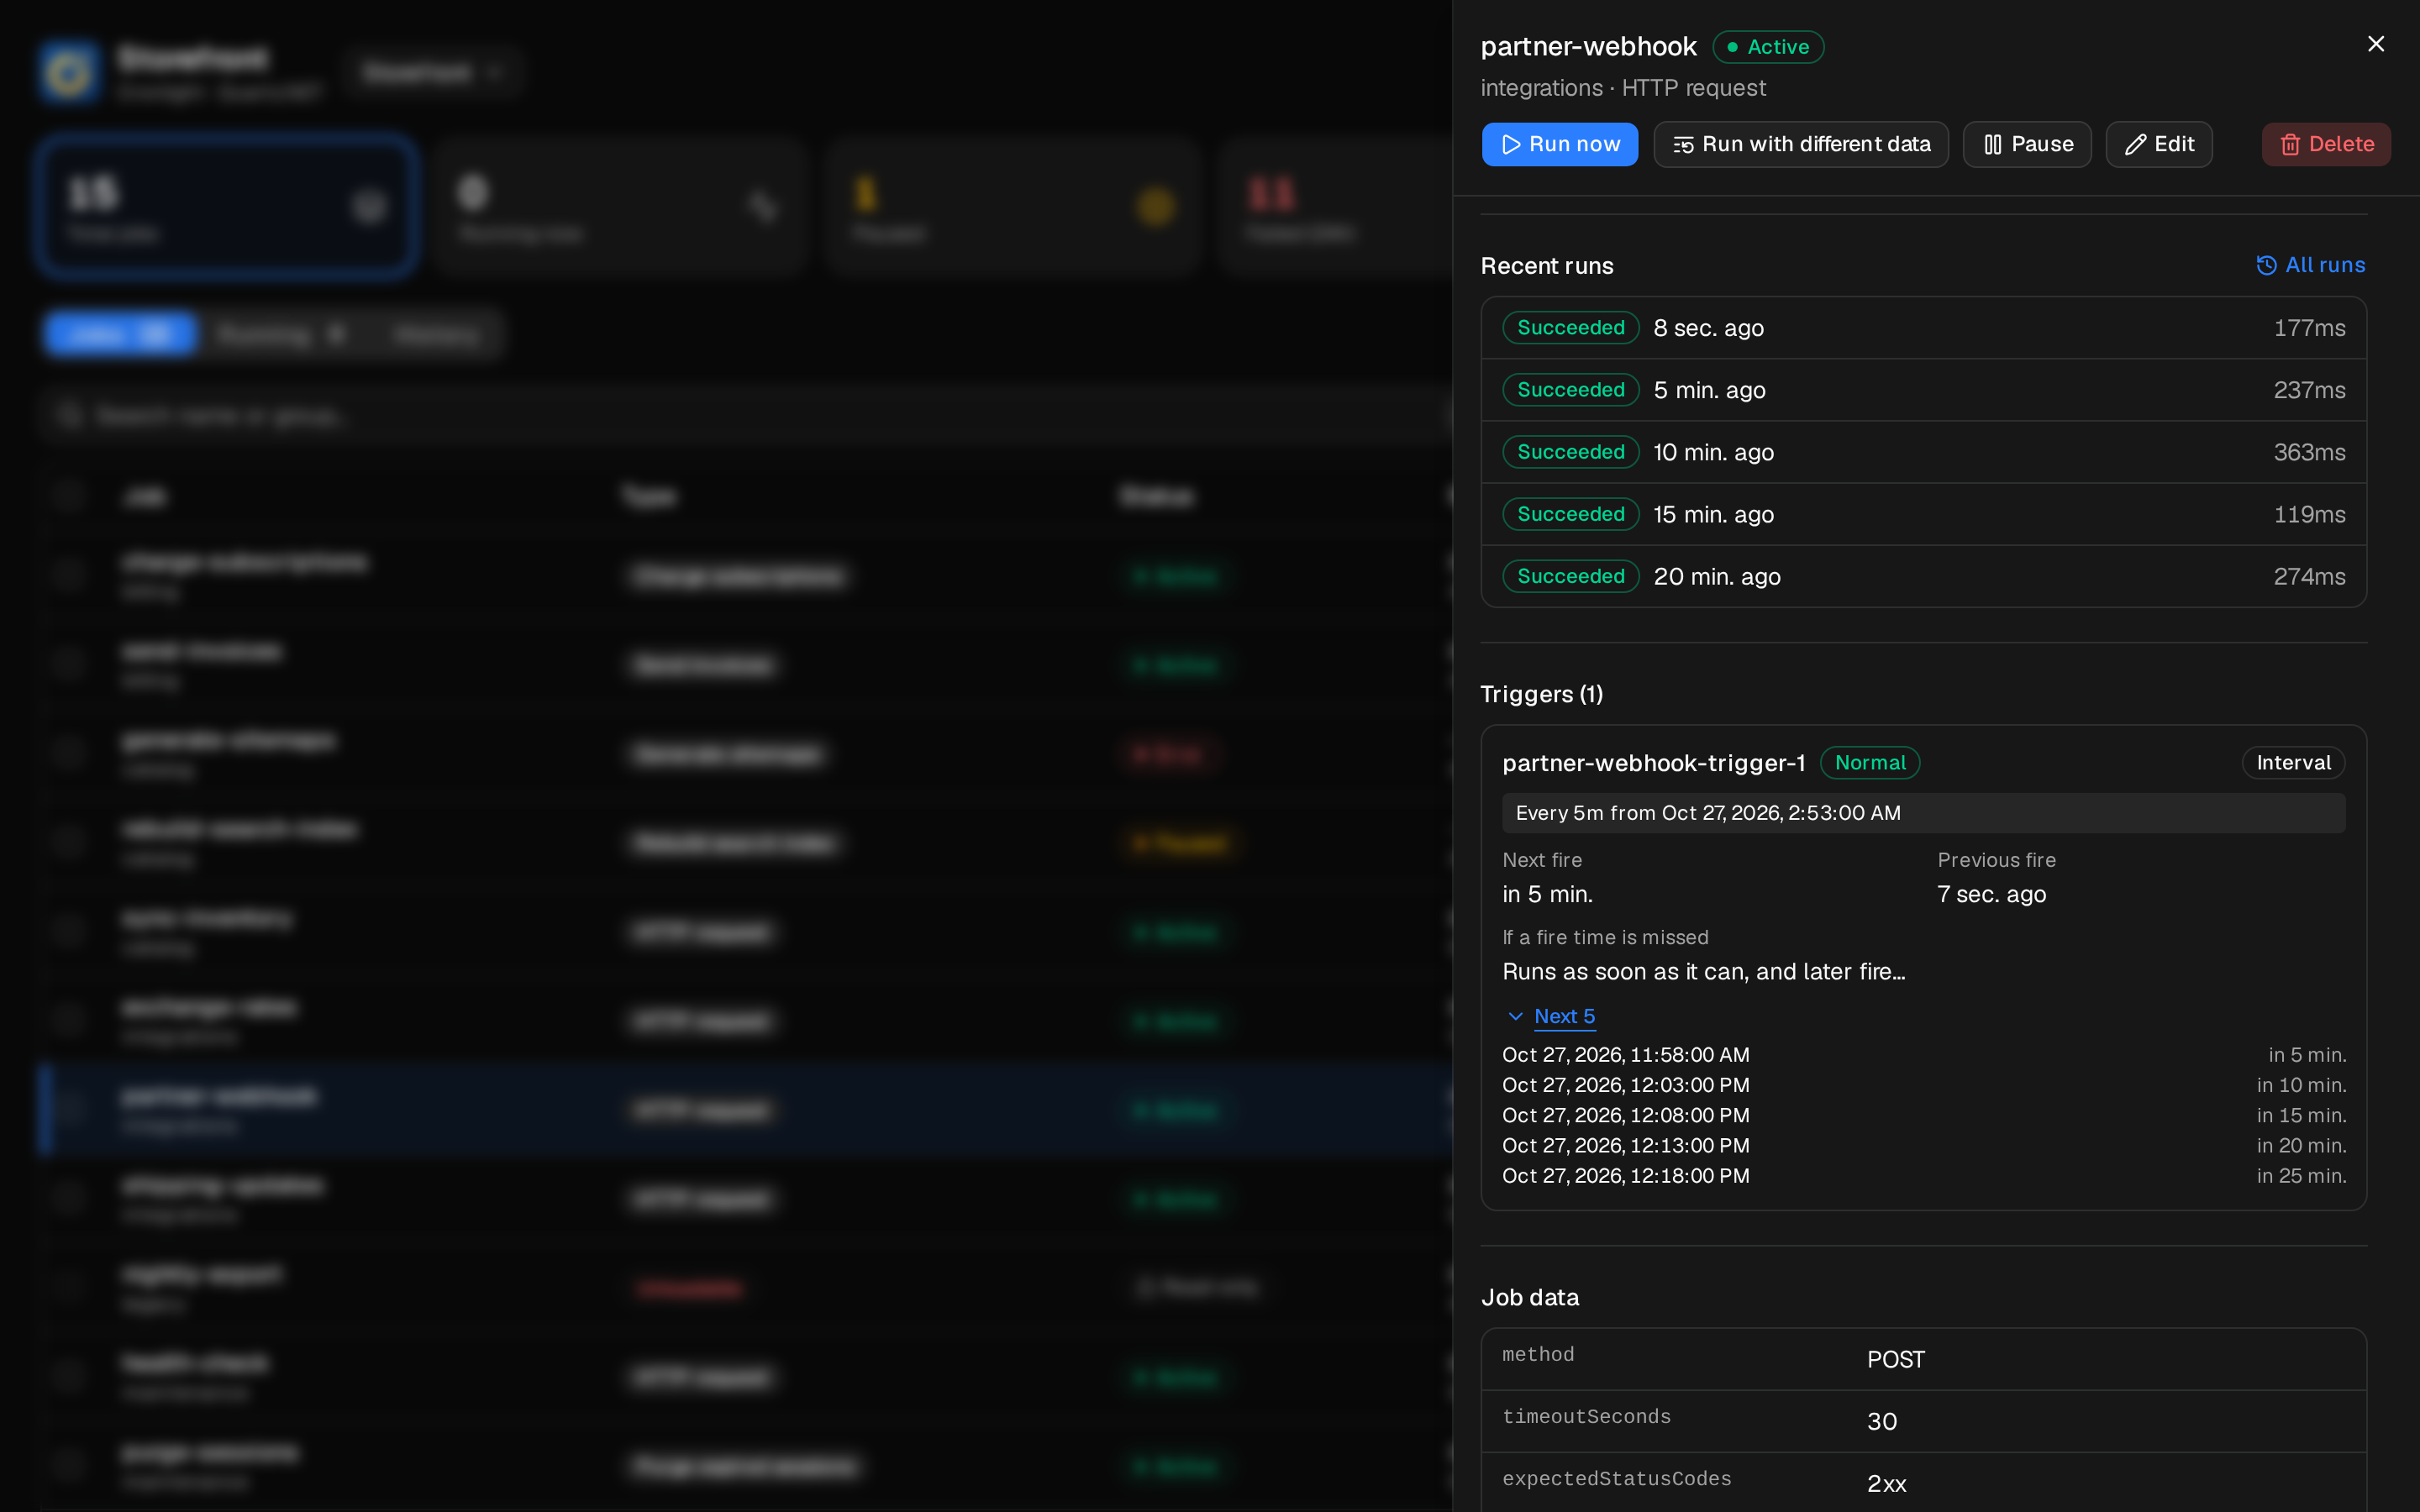Click the '7 sec. ago' previous fire value
The width and height of the screenshot is (2420, 1512).
1992,894
